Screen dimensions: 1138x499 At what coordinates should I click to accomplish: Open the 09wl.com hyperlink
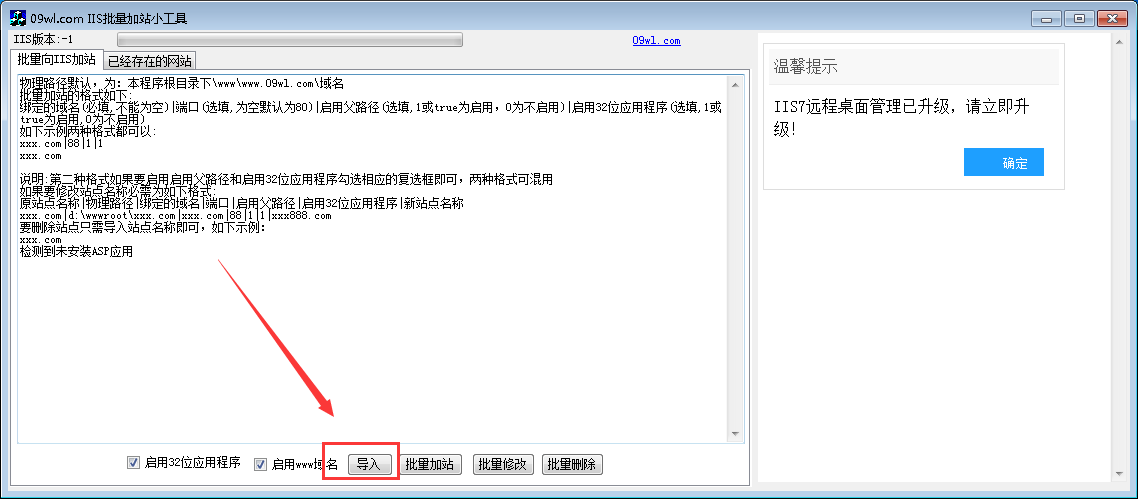(x=656, y=41)
